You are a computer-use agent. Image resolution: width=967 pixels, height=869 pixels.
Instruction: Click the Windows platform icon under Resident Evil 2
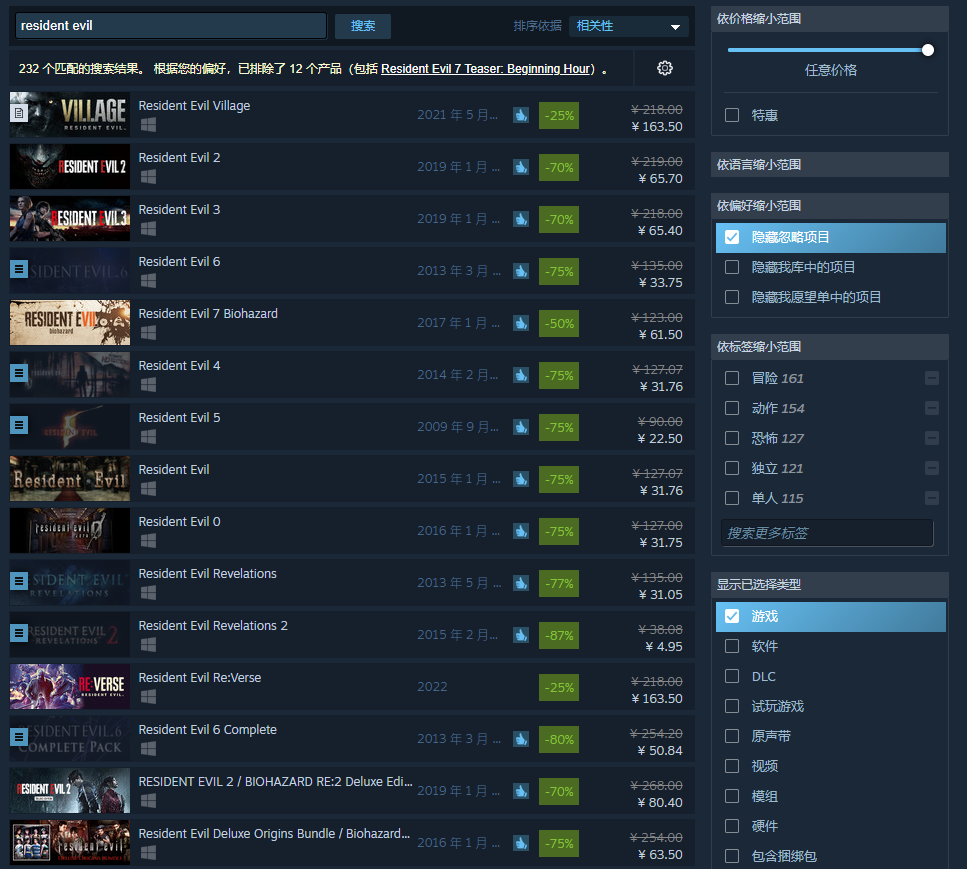click(x=148, y=177)
